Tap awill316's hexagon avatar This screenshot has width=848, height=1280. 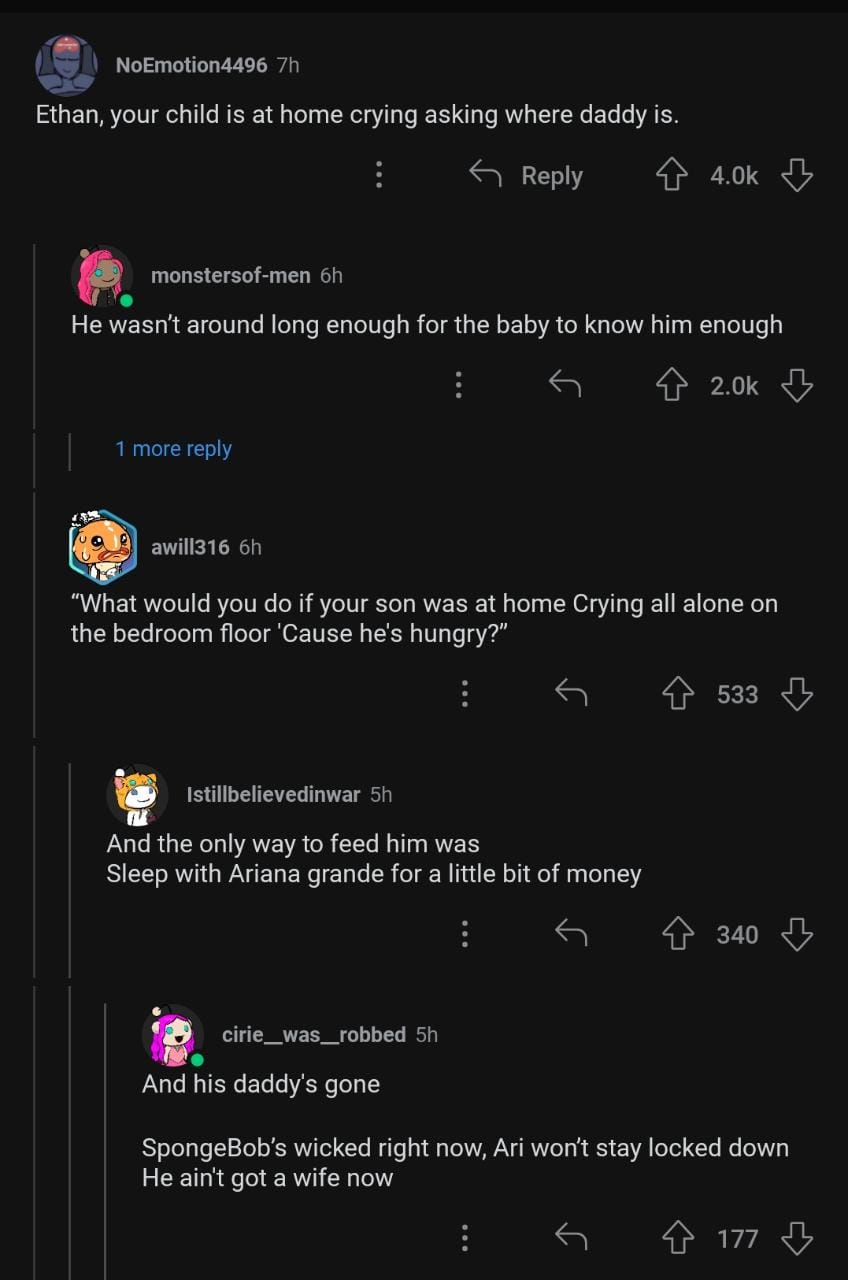click(102, 547)
